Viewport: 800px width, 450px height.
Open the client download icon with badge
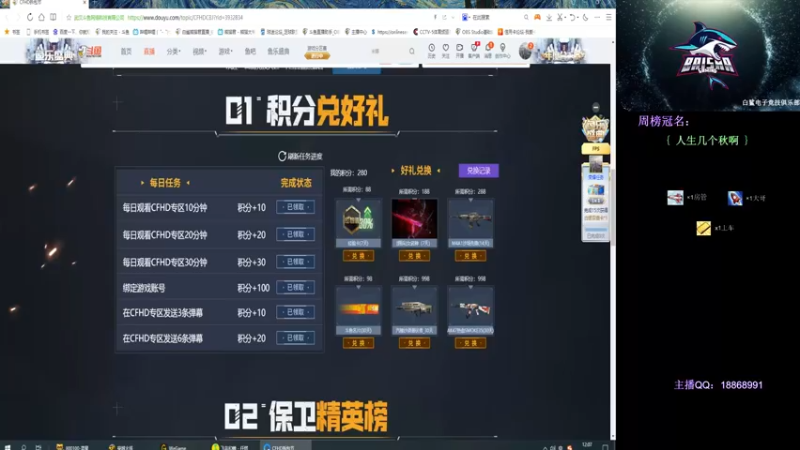(x=474, y=50)
